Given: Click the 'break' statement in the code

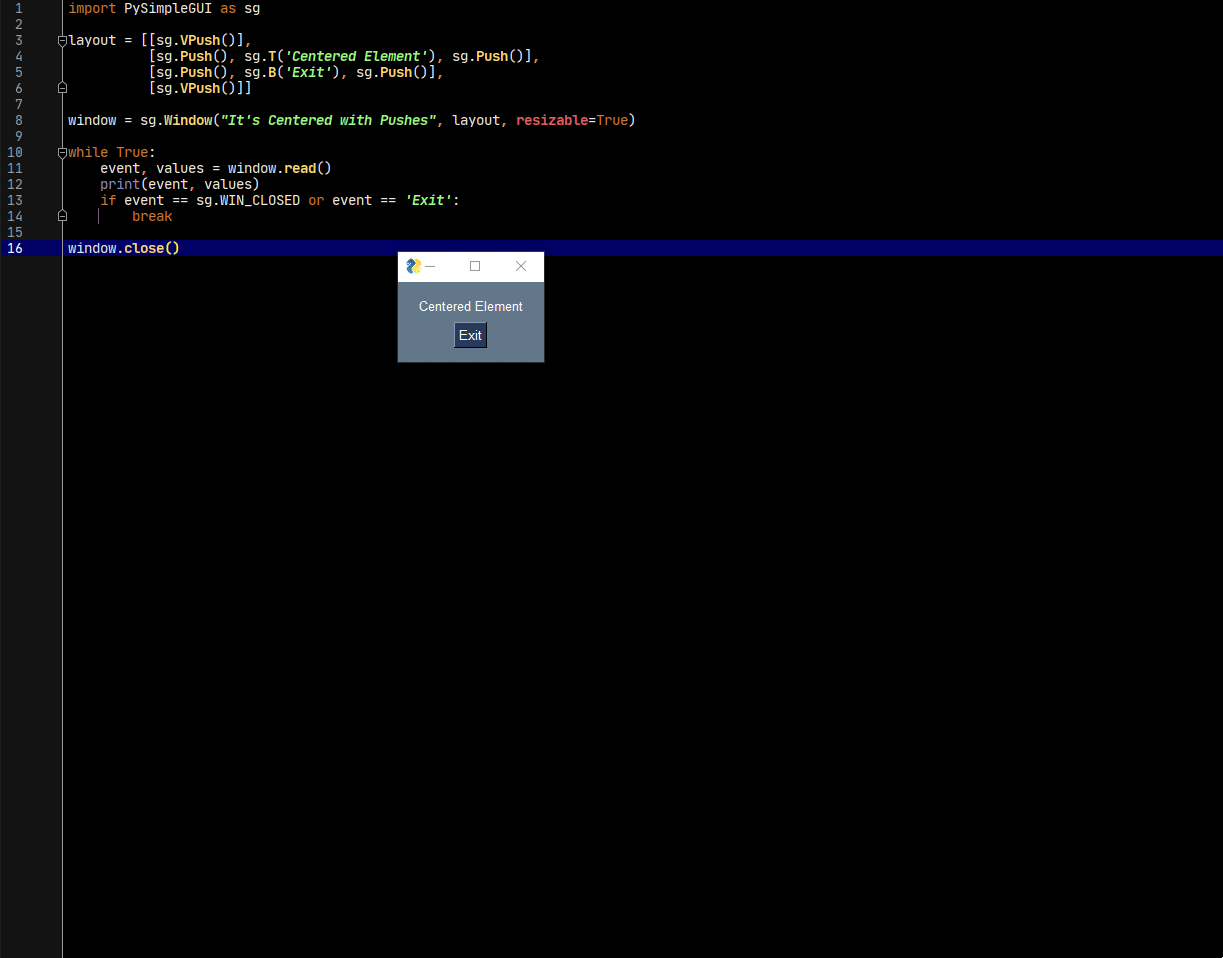Looking at the screenshot, I should [152, 216].
